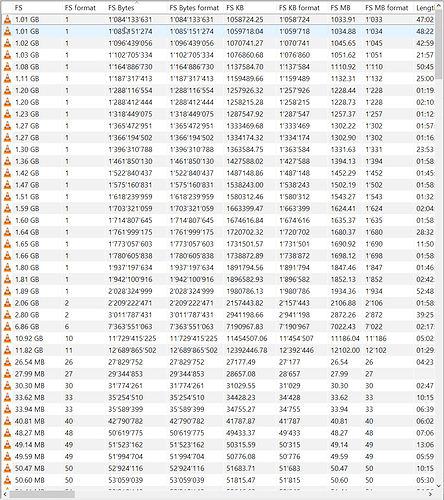Click VLC icon of 1.59 GB row
Viewport: 444px width, 500px height.
point(7,209)
